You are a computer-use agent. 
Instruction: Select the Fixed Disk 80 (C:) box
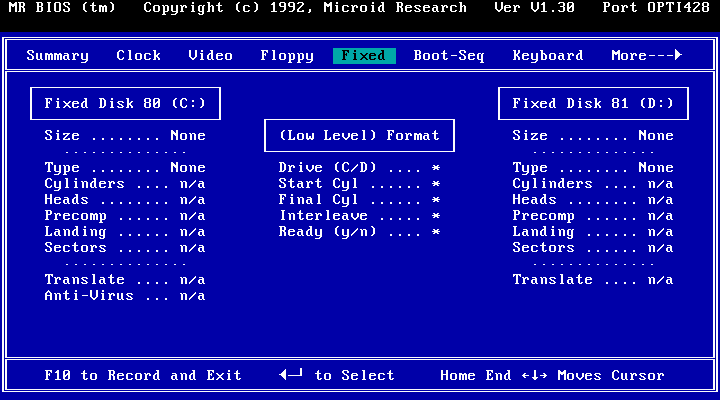[125, 104]
